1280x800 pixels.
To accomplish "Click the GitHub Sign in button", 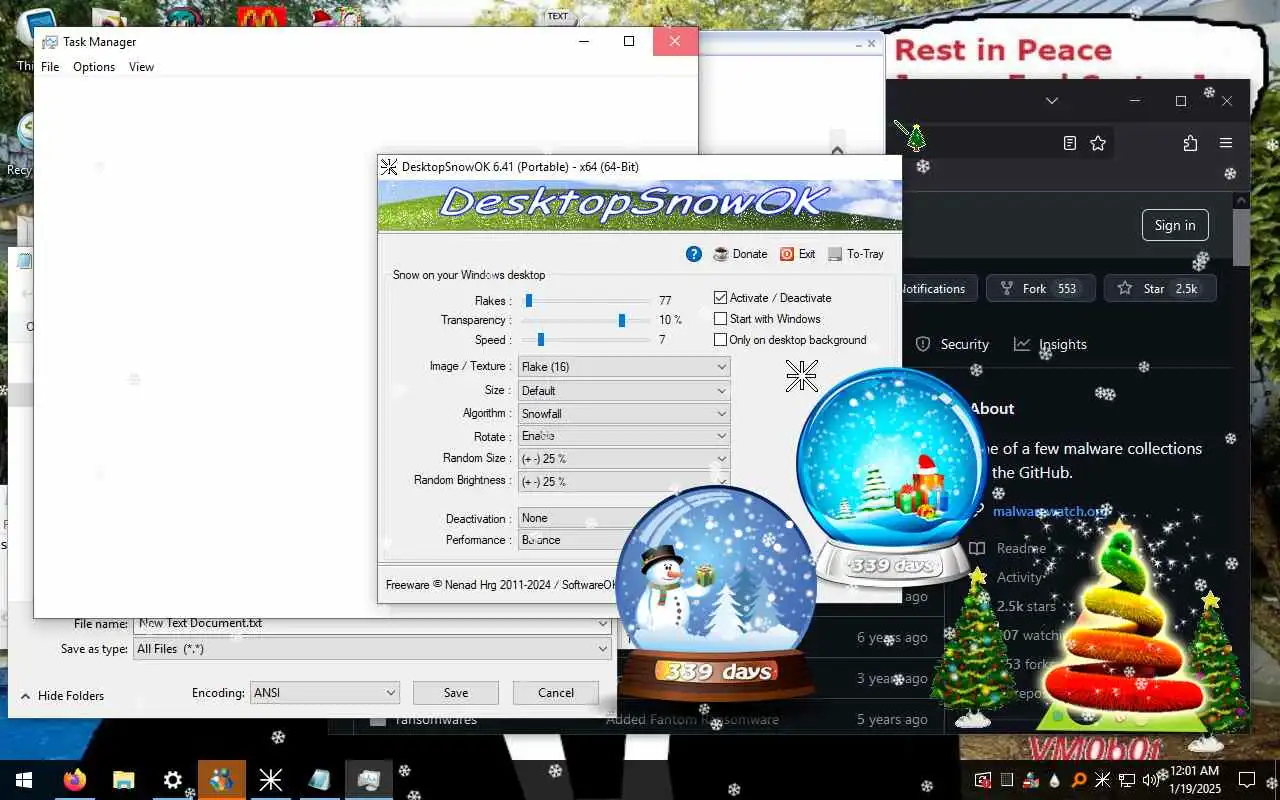I will [1175, 225].
